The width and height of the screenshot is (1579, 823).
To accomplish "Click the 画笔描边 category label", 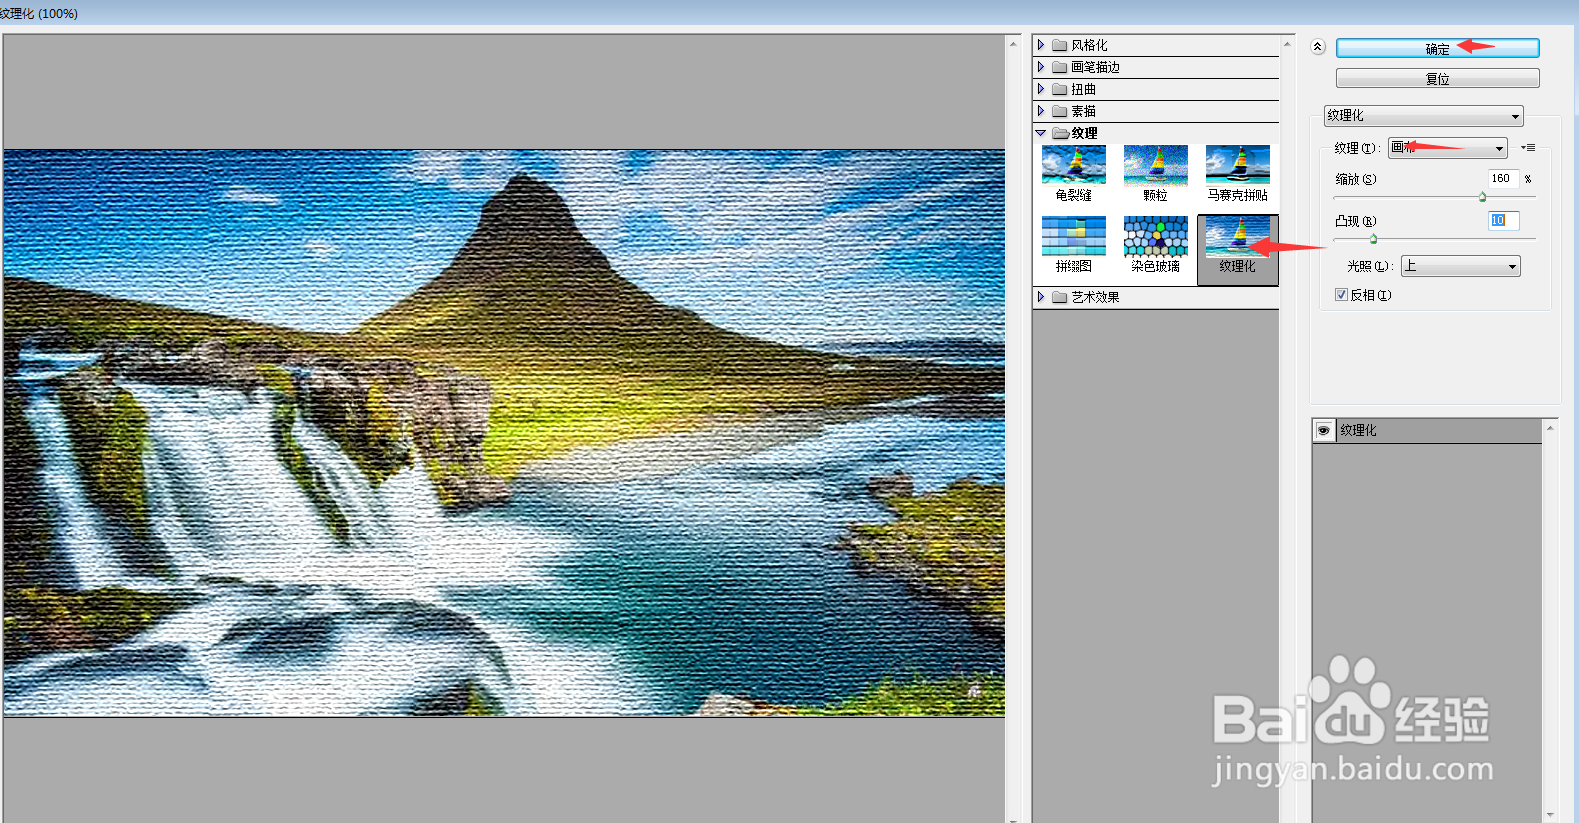I will click(x=1095, y=67).
